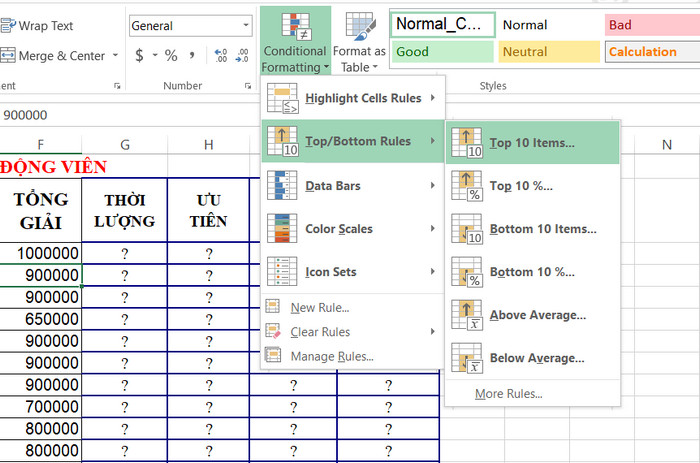Screen dimensions: 700x463
Task: Click Top/Bottom Rules icon
Action: [282, 141]
